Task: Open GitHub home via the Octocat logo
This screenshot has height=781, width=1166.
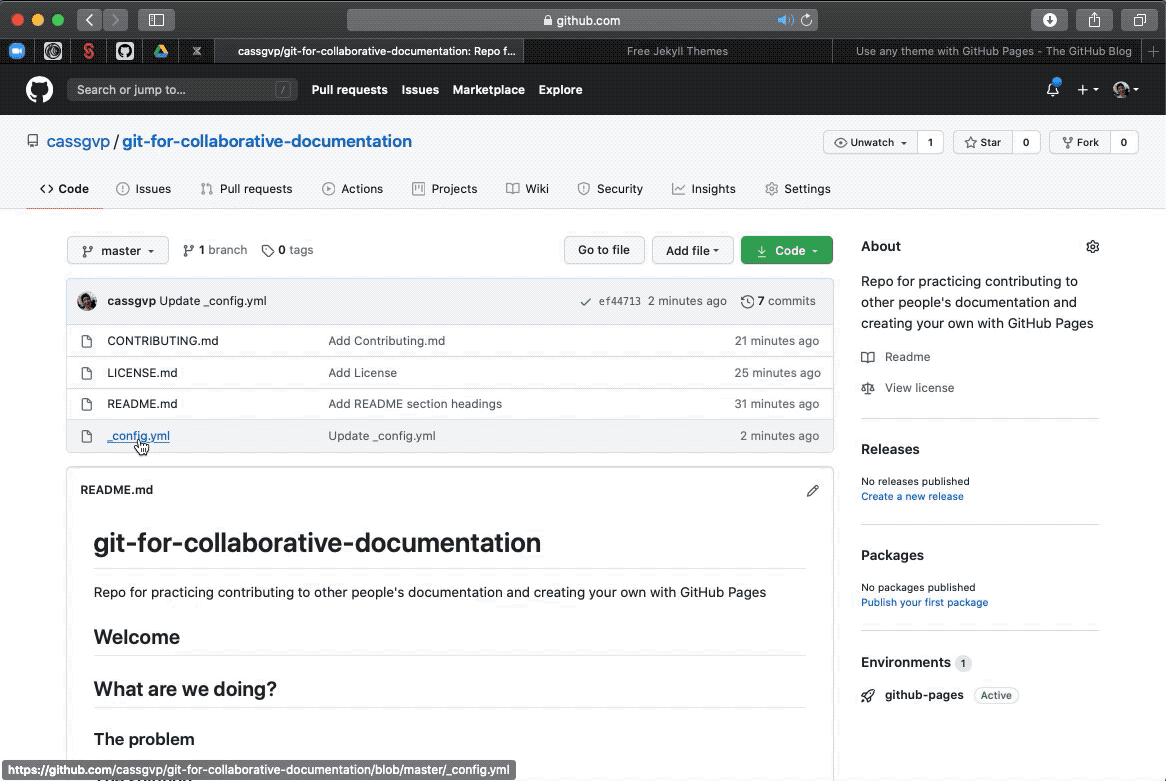Action: (38, 89)
